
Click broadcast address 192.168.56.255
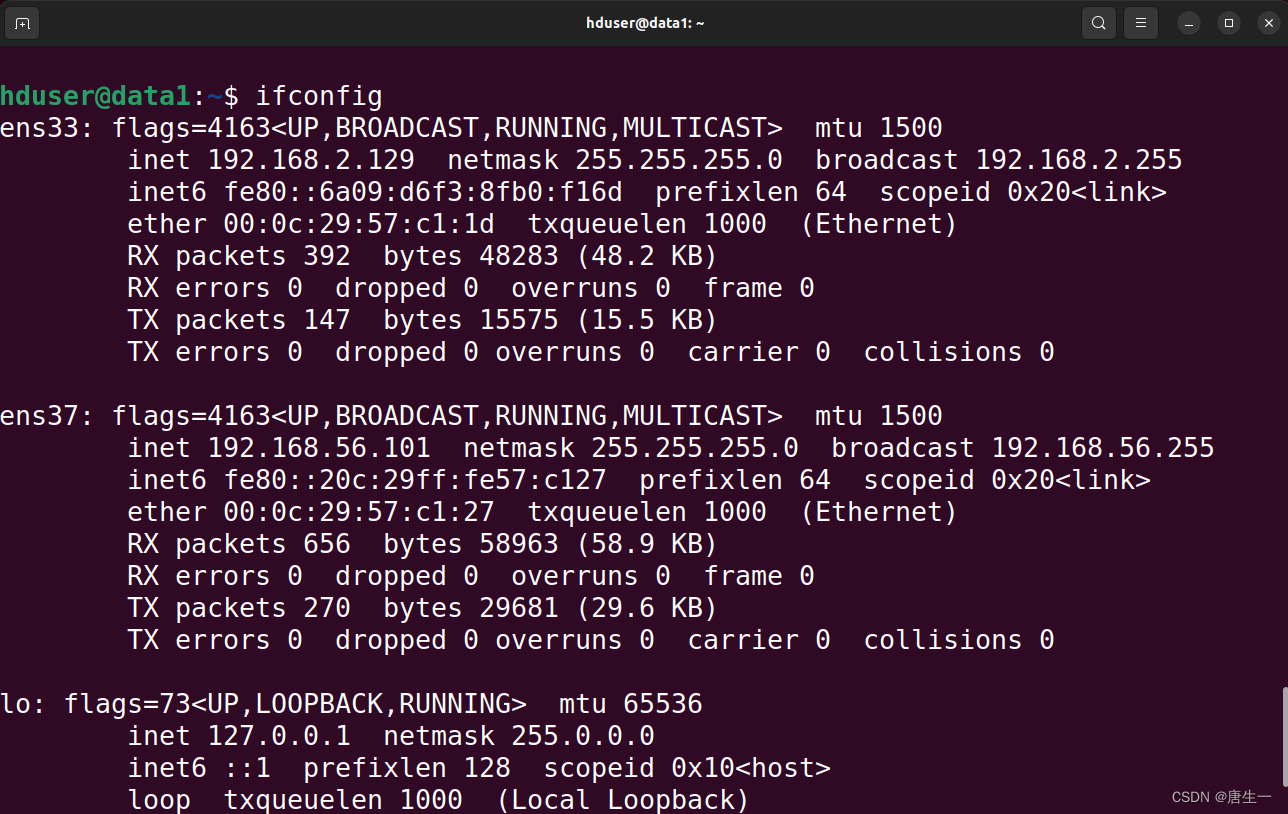[x=1103, y=448]
